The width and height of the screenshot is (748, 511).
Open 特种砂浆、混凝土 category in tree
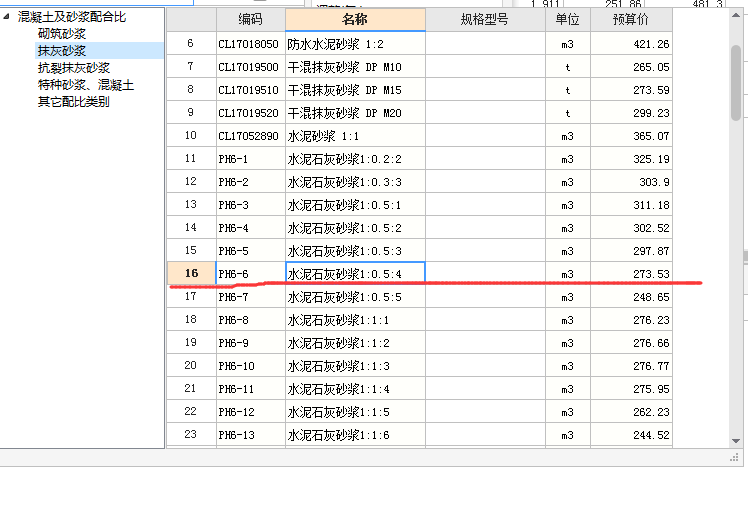(86, 85)
